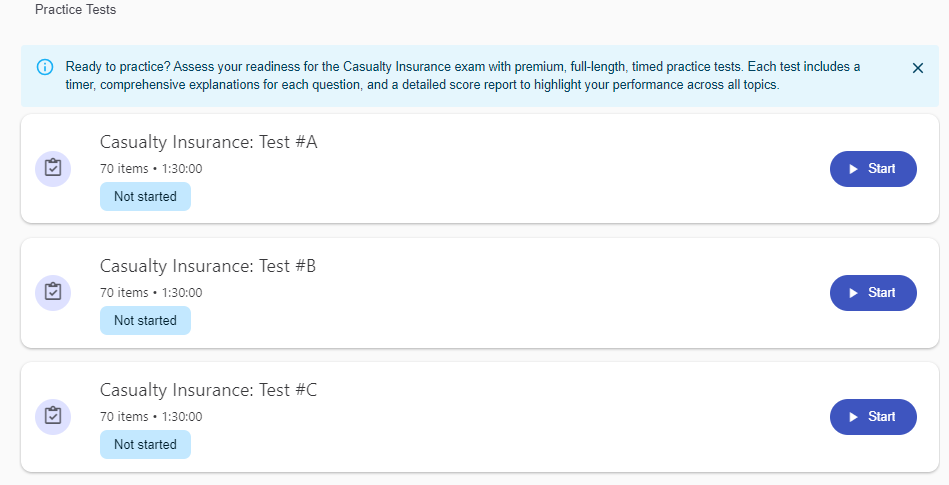Click Test #A's 70 items duration text

tap(151, 169)
